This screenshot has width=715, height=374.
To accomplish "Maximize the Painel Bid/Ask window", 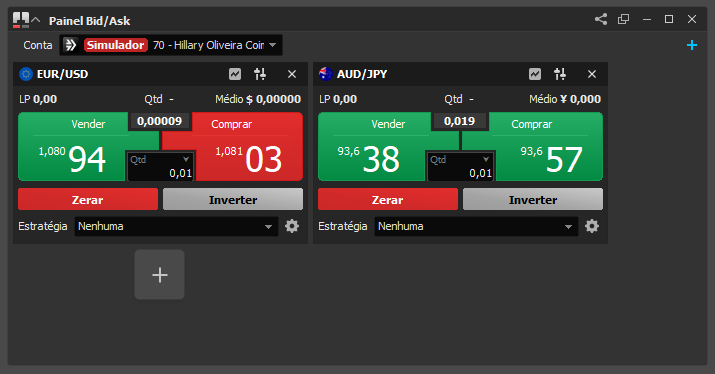I will (x=669, y=19).
